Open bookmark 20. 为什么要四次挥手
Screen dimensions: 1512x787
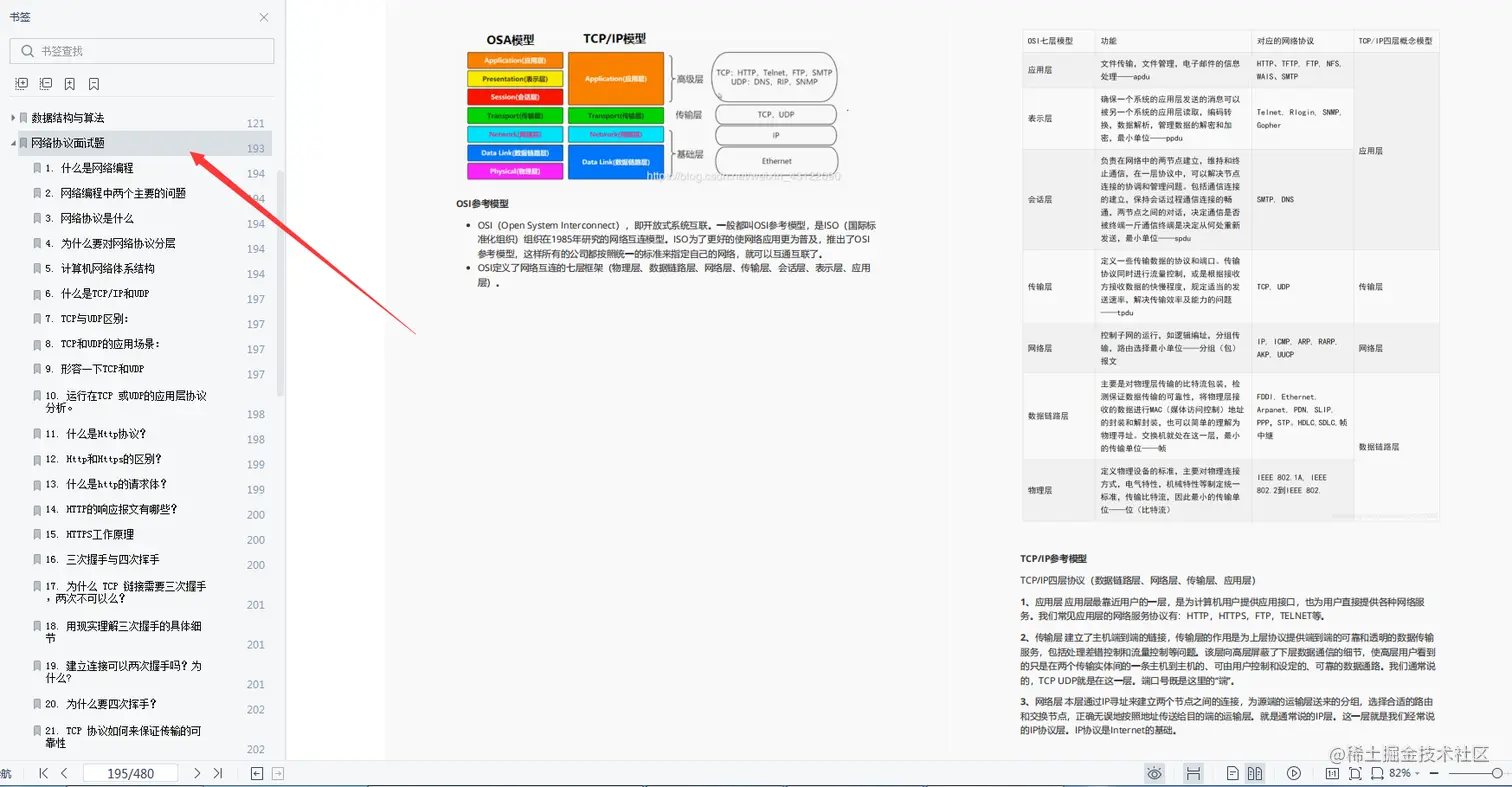(101, 704)
